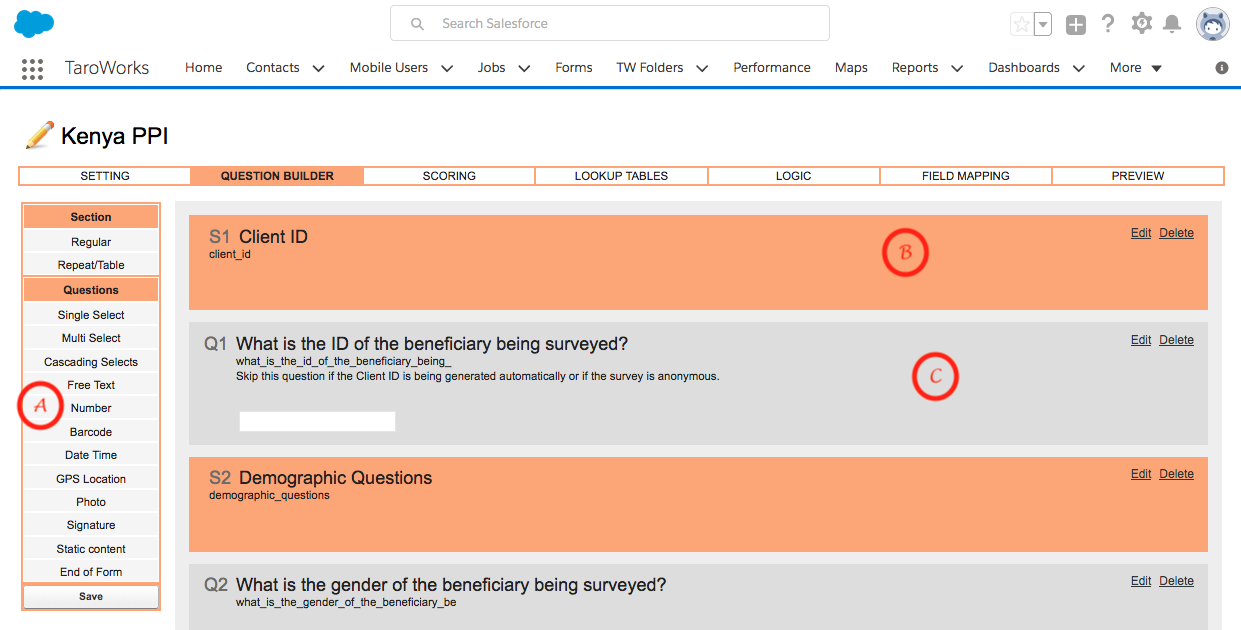This screenshot has width=1241, height=630.
Task: Add a Regular section
Action: 91,242
